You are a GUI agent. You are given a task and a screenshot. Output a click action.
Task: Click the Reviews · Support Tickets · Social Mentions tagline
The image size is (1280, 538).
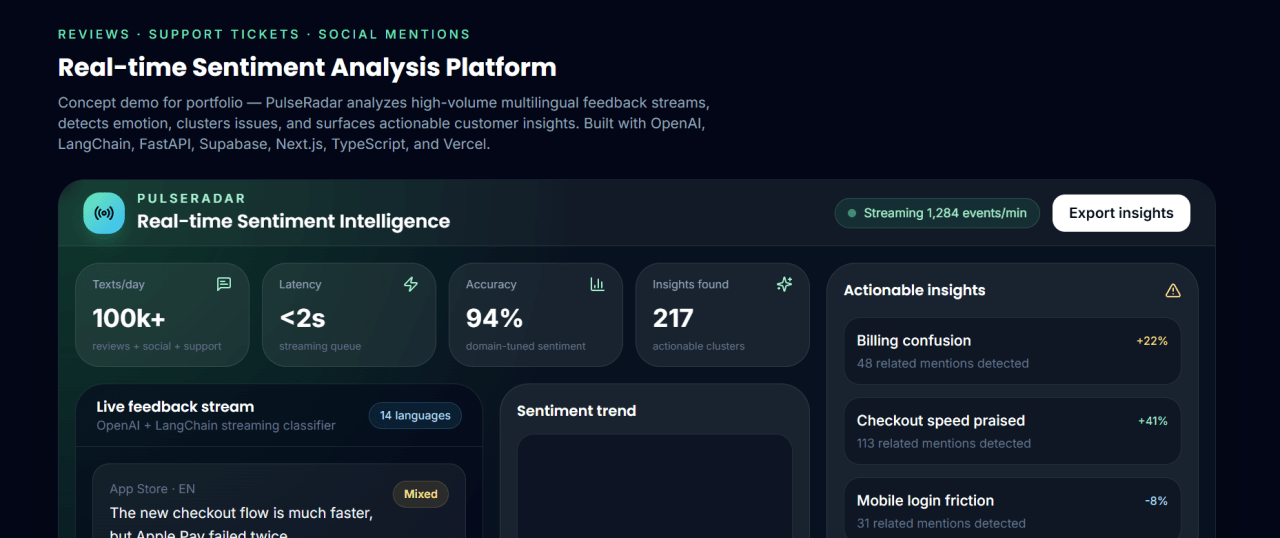(264, 34)
